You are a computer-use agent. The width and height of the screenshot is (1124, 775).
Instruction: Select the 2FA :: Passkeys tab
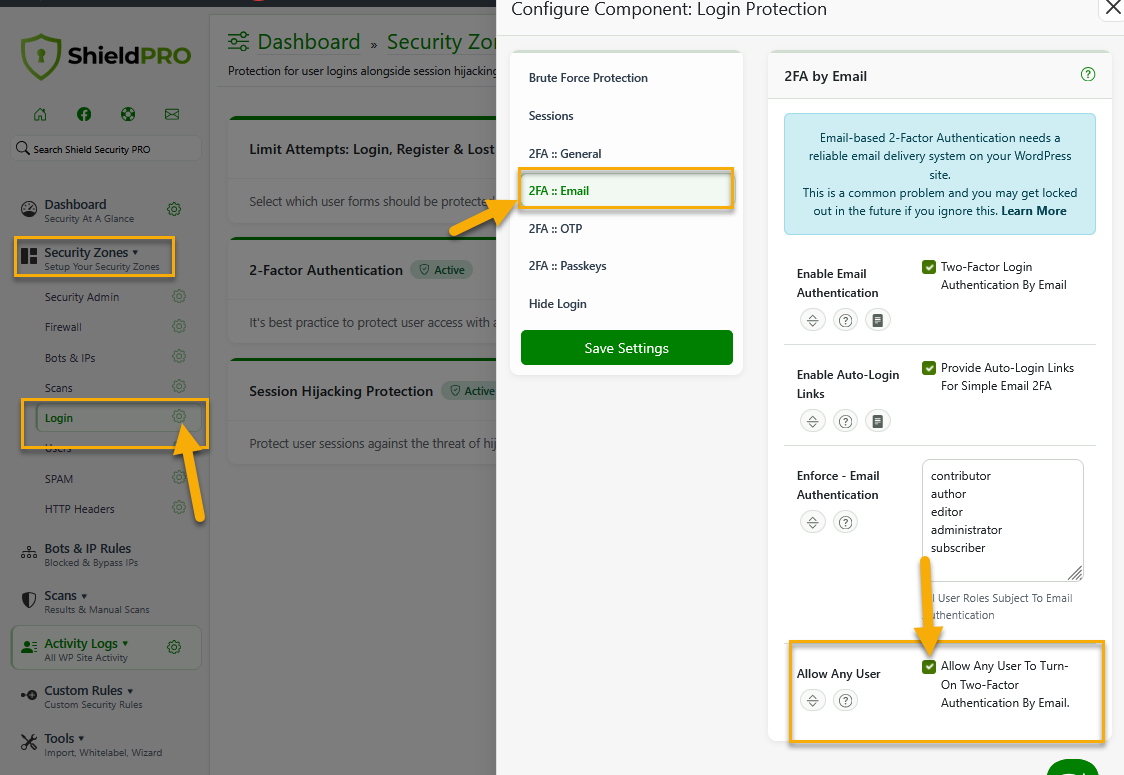click(567, 266)
